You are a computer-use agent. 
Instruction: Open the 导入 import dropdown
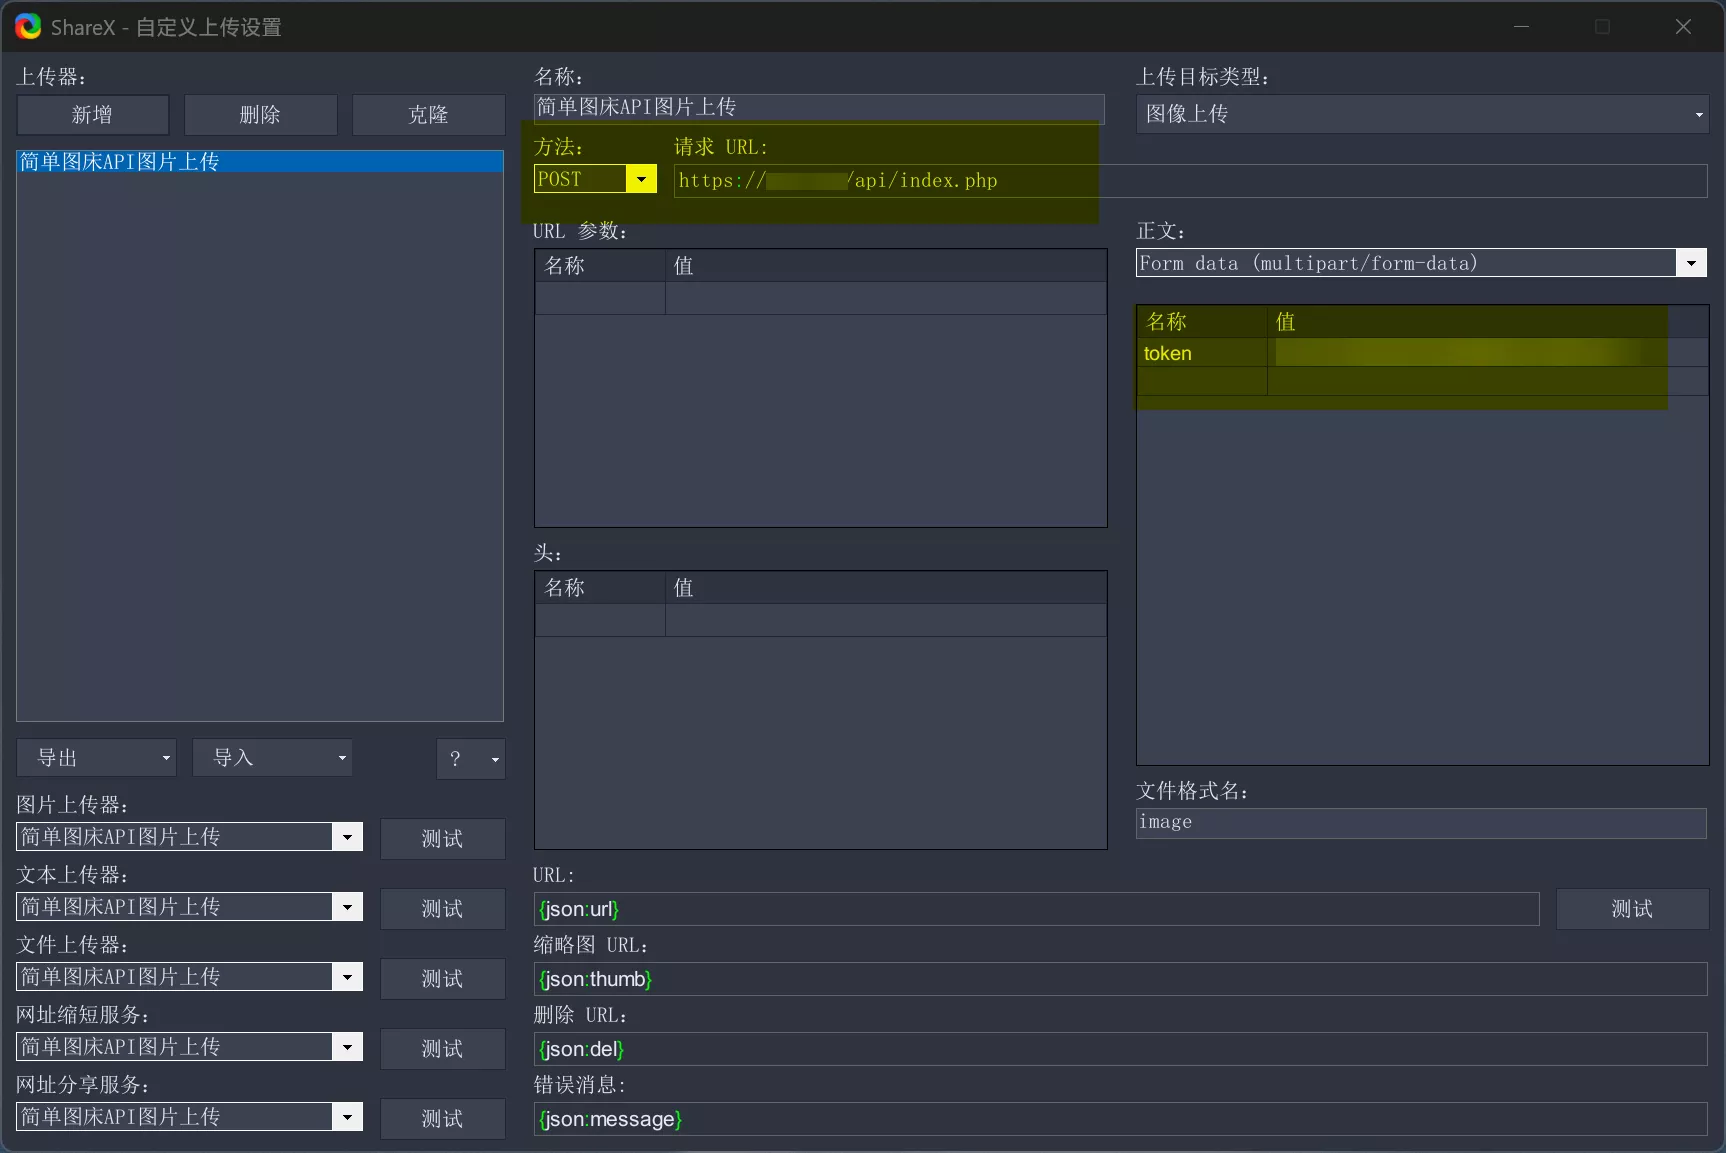272,758
